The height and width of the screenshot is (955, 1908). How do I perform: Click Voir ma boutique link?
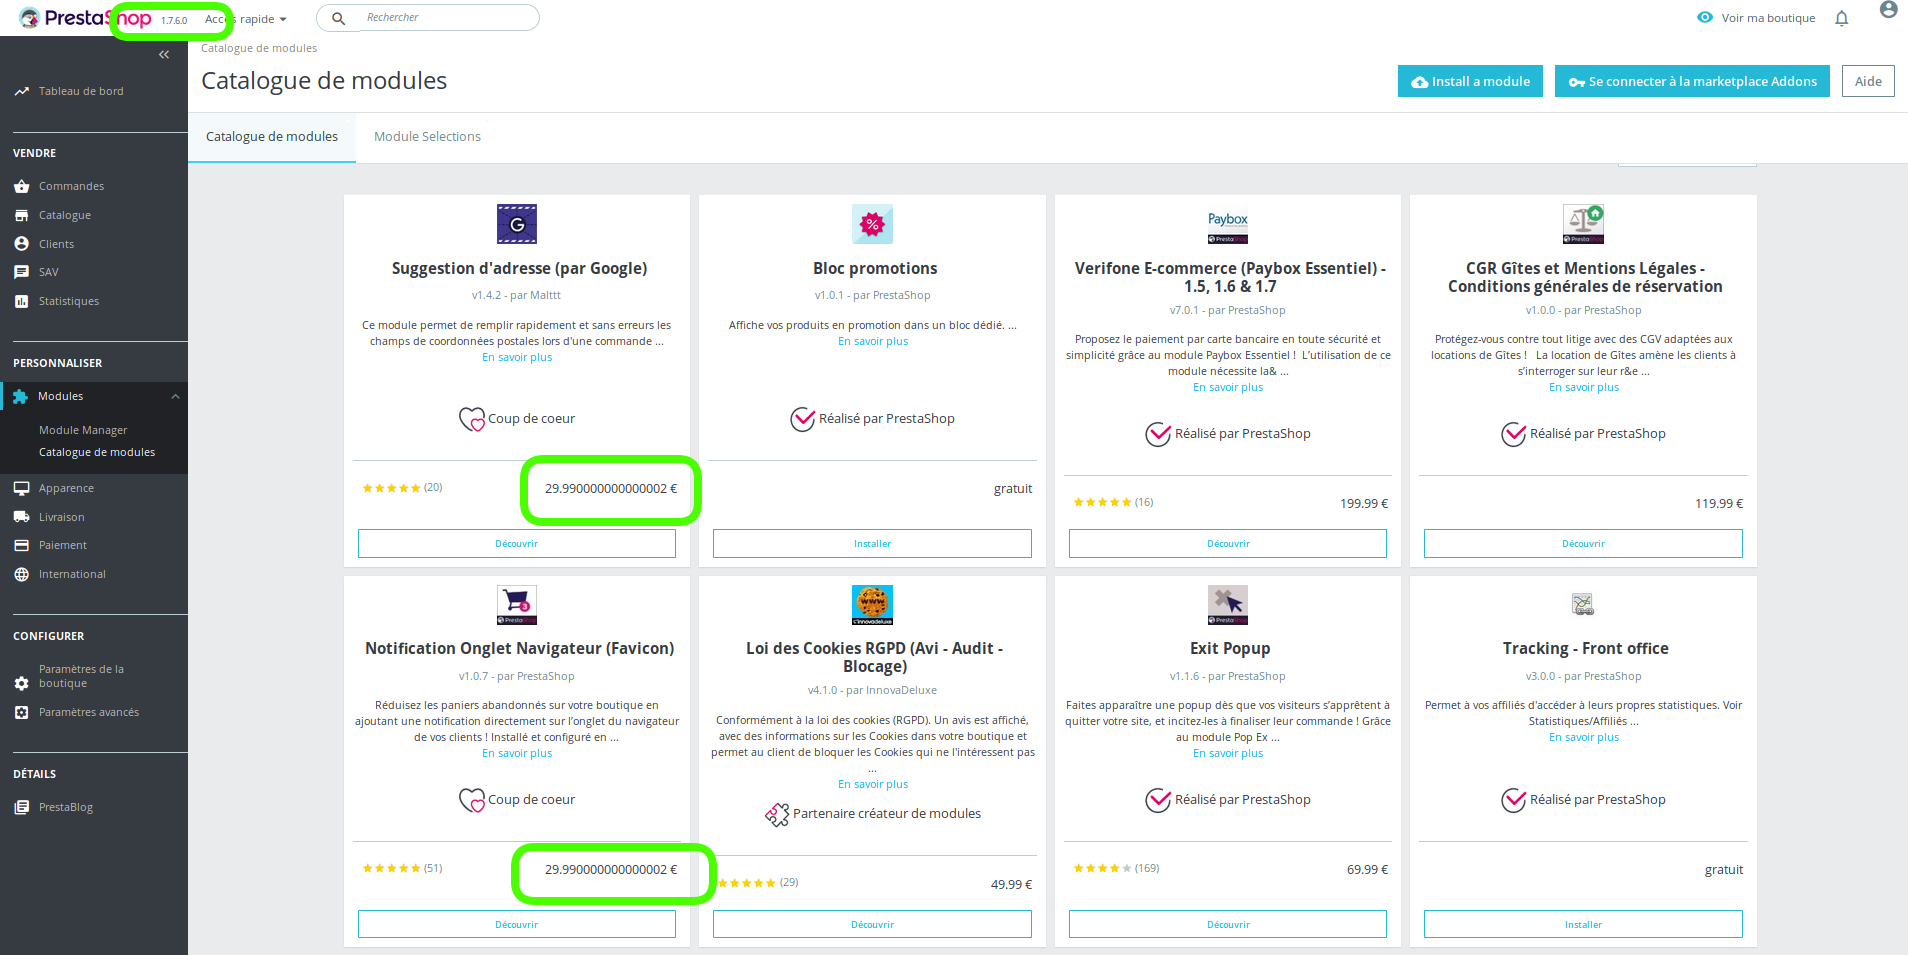tap(1768, 18)
